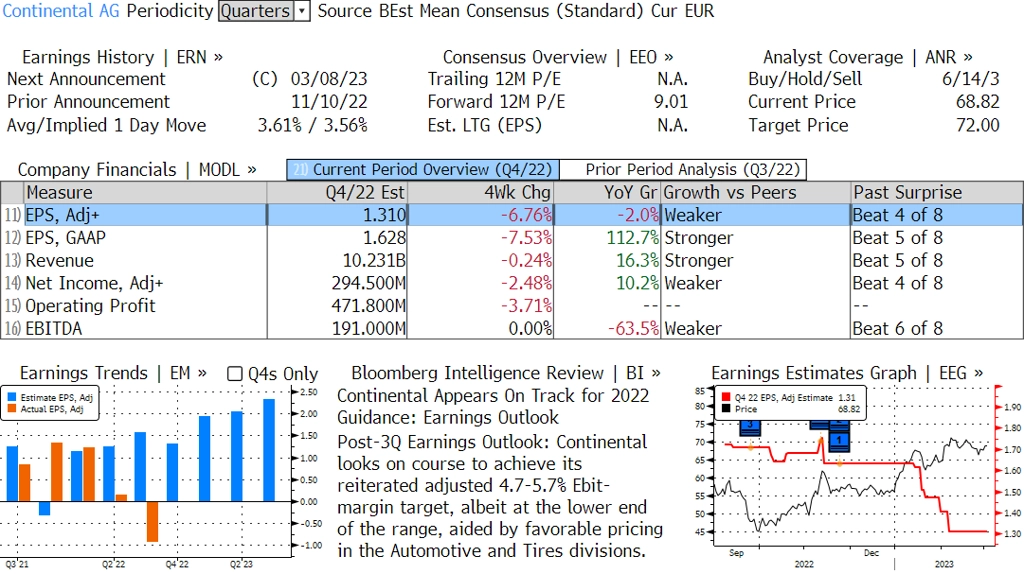Click the YoY Gr column header
Image resolution: width=1024 pixels, height=574 pixels.
pos(607,193)
